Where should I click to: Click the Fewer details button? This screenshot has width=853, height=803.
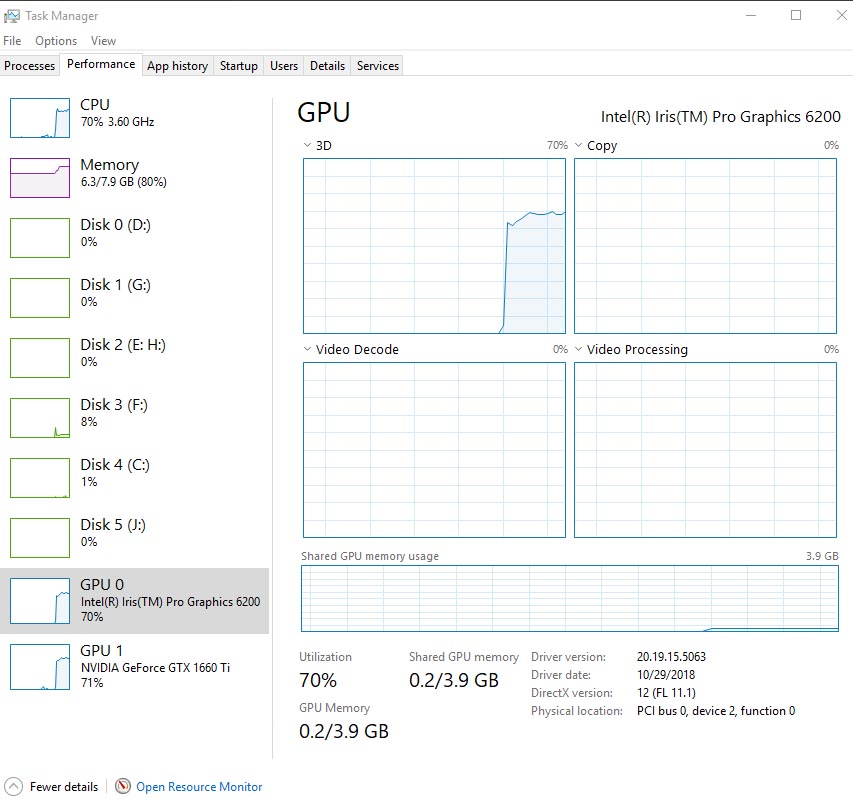(x=64, y=787)
